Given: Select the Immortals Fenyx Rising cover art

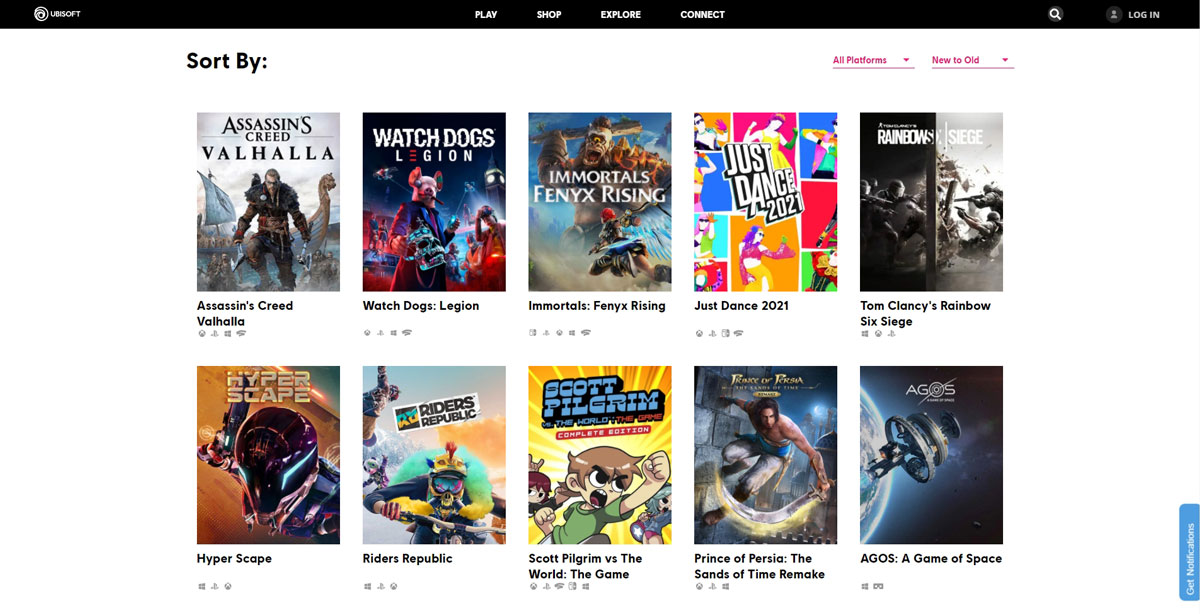Looking at the screenshot, I should [600, 202].
